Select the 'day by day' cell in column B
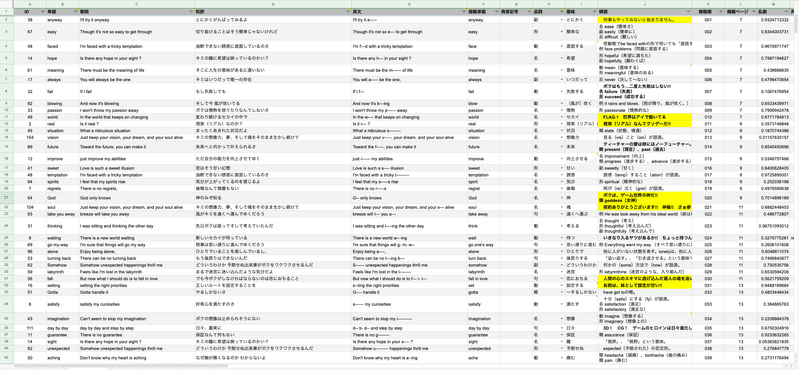Viewport: 800px width, 370px height. [x=62, y=328]
